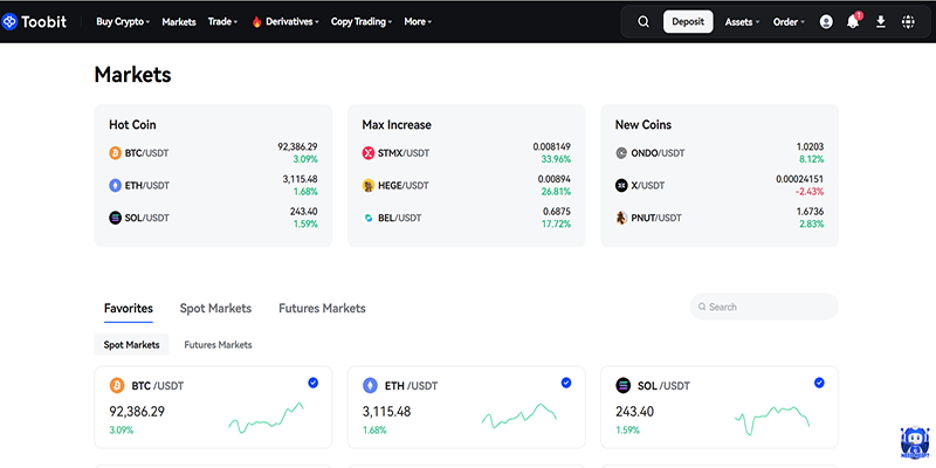Open the chatbot assistant icon
The image size is (936, 468).
[x=914, y=441]
